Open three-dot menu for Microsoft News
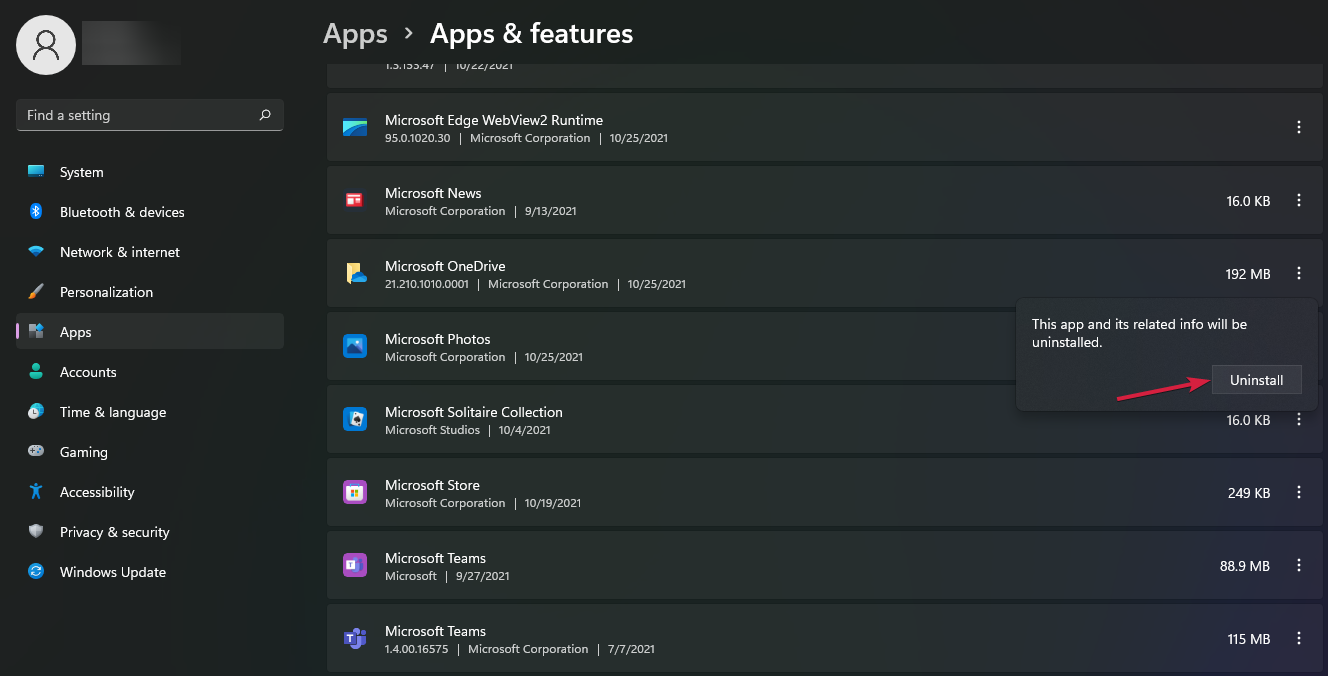 tap(1299, 200)
